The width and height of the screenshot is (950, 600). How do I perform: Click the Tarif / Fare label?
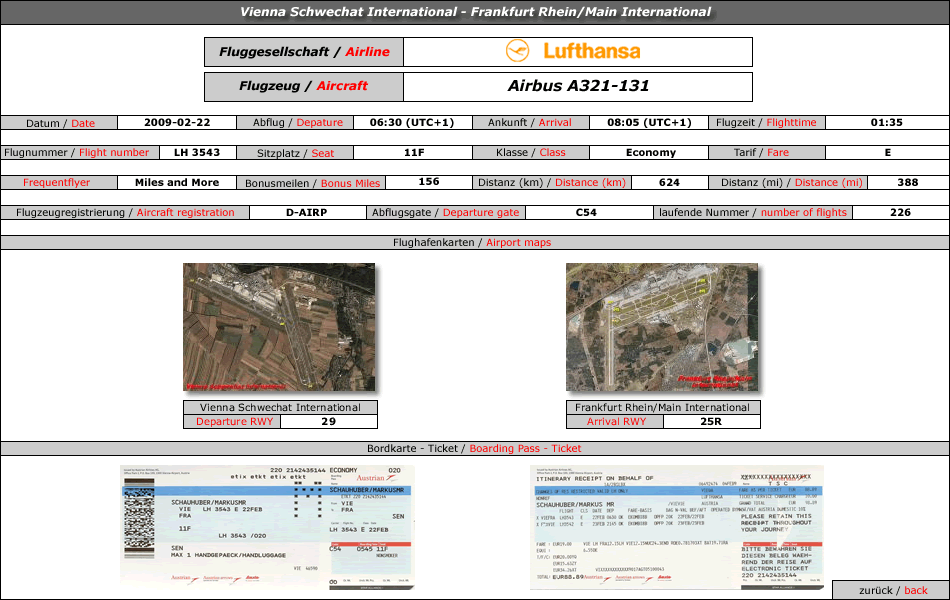[767, 153]
